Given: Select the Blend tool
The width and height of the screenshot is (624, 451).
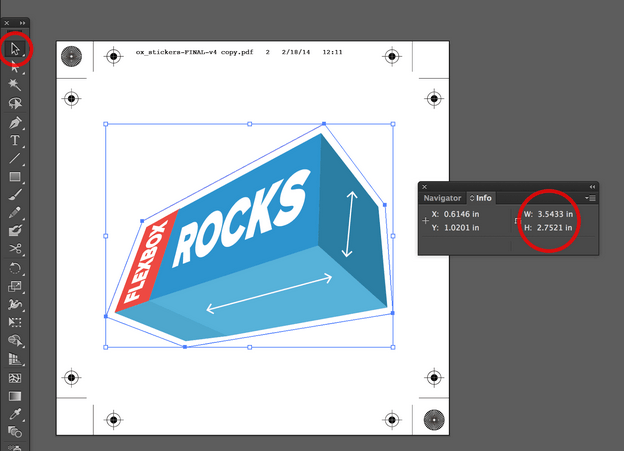Looking at the screenshot, I should pos(15,432).
